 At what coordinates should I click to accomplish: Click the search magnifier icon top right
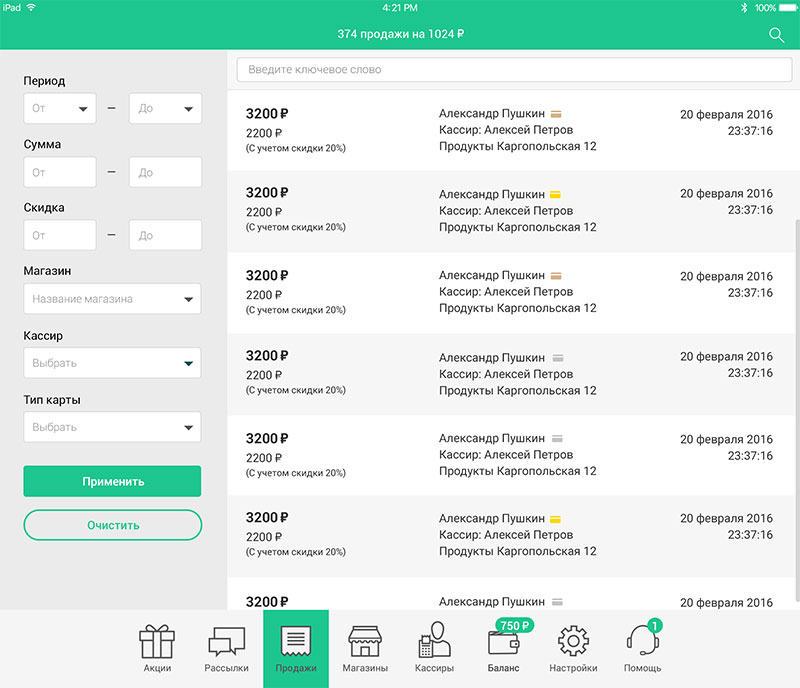[x=777, y=34]
